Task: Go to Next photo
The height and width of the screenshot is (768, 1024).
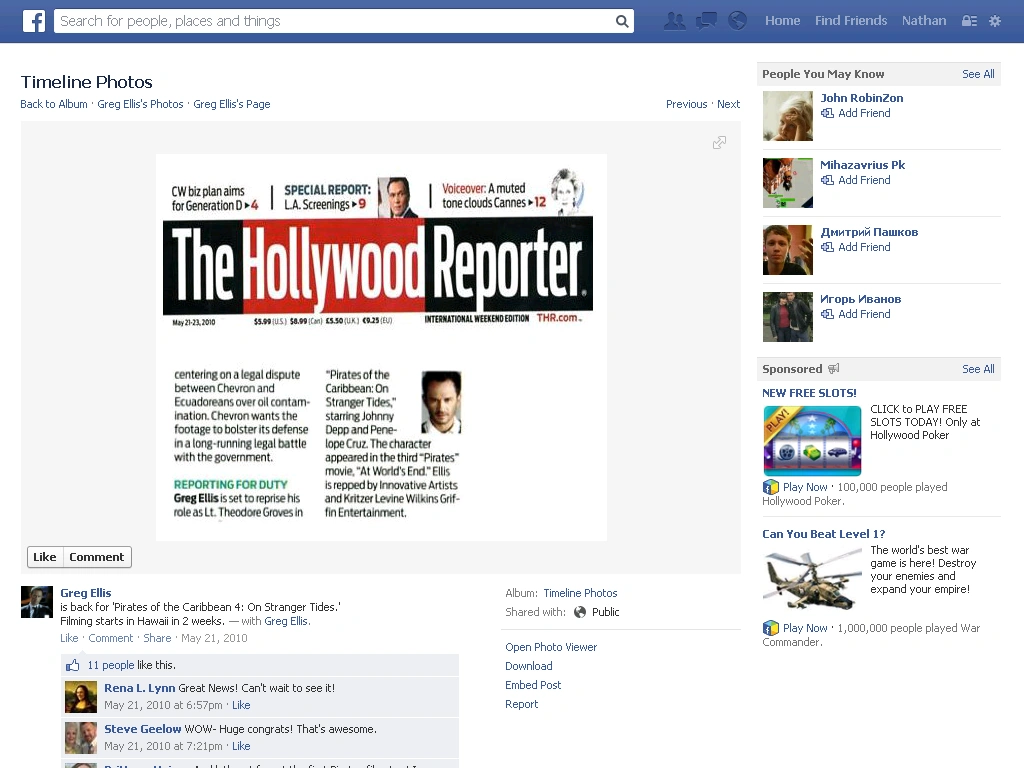Action: (x=728, y=104)
